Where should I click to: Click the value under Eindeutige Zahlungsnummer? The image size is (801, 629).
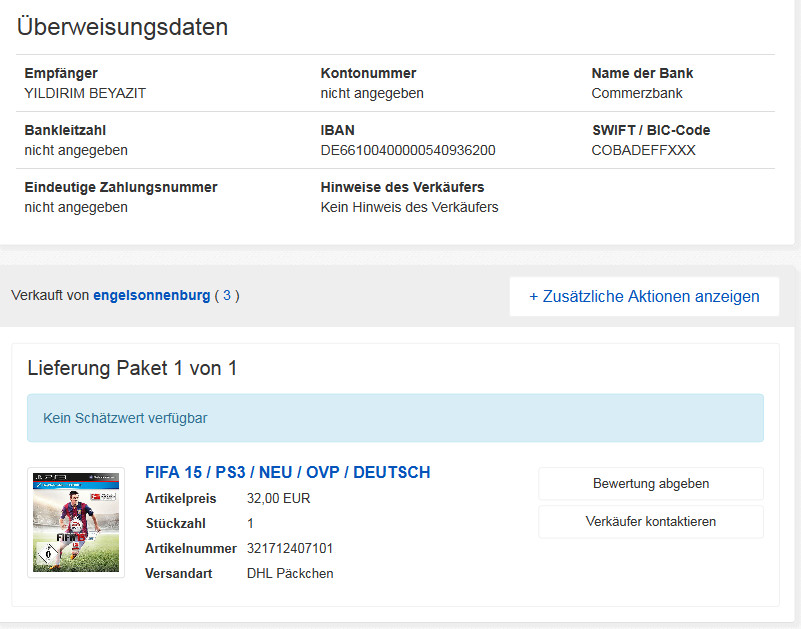click(76, 208)
